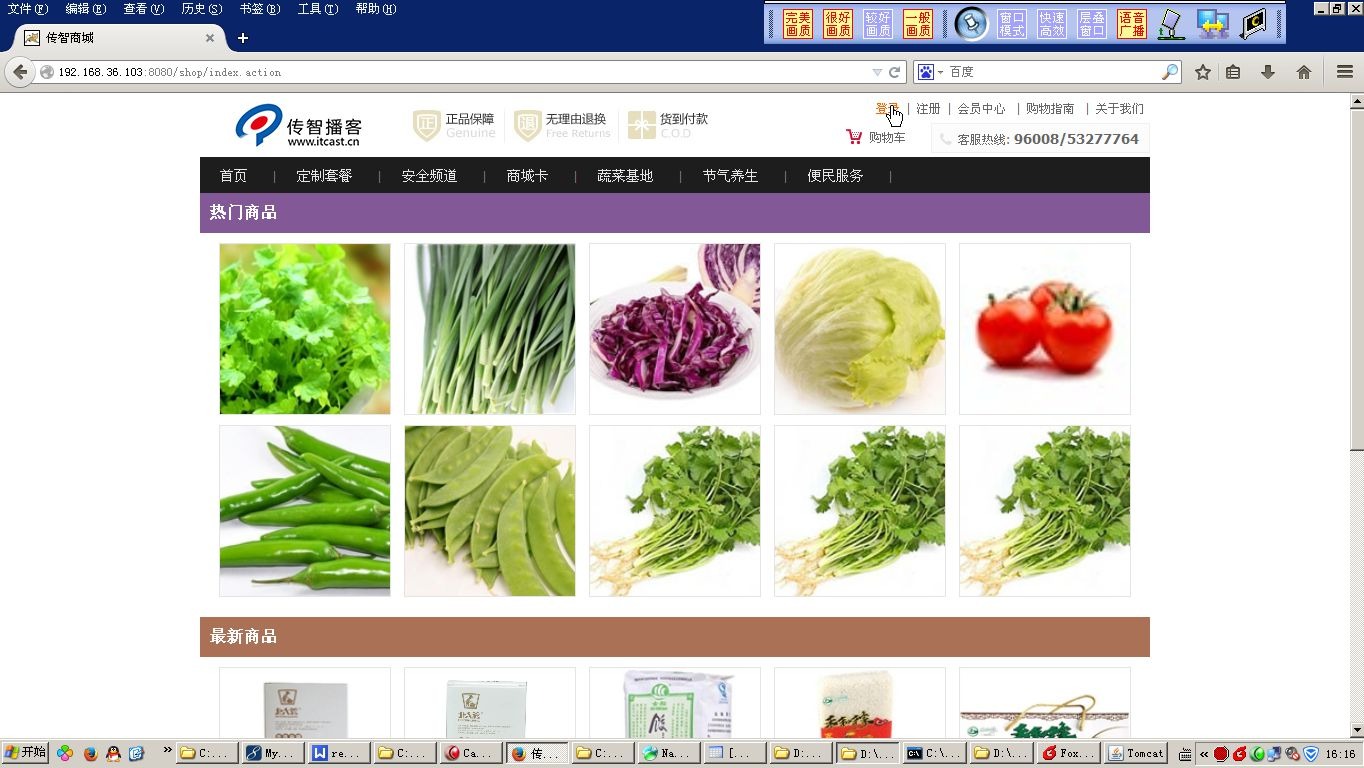The height and width of the screenshot is (768, 1364).
Task: Open 便民服务 navigation item
Action: click(x=835, y=175)
